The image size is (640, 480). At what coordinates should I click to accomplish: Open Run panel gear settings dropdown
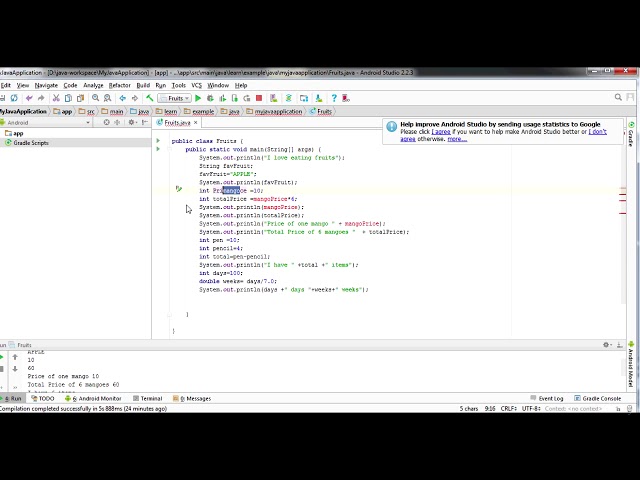[x=607, y=345]
